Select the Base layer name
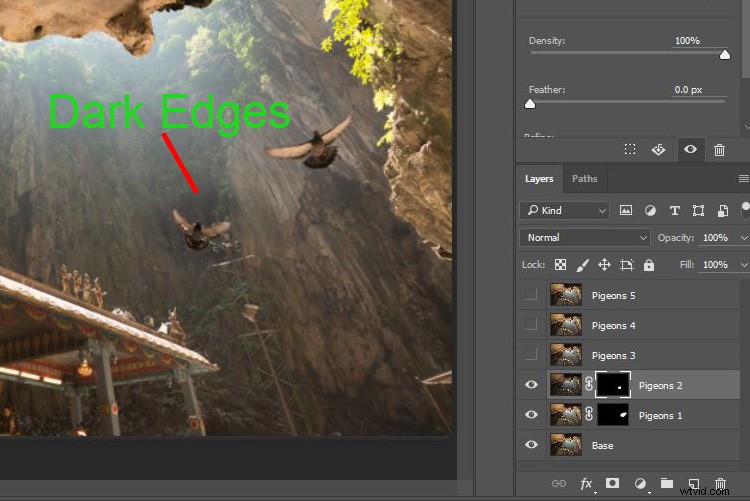Viewport: 750px width, 501px height. point(603,445)
